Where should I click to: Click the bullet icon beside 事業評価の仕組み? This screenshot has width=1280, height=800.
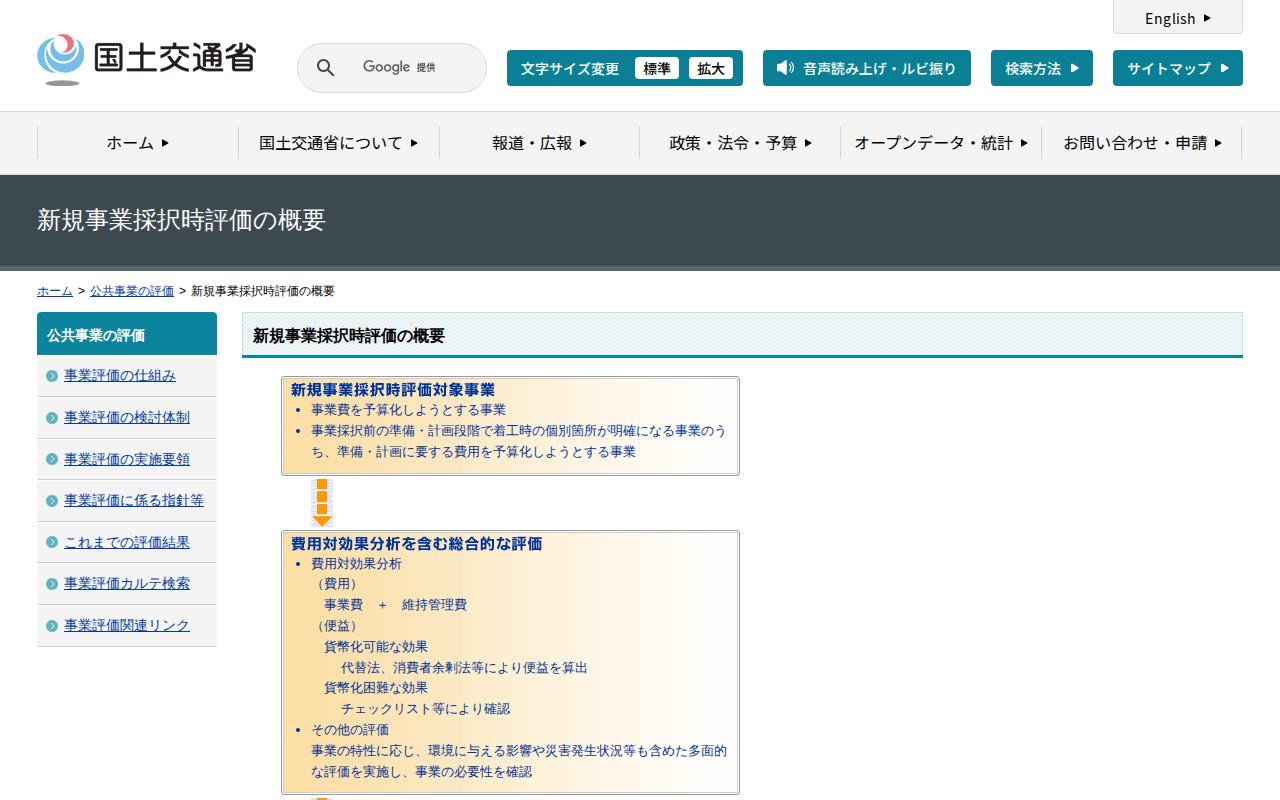tap(52, 376)
